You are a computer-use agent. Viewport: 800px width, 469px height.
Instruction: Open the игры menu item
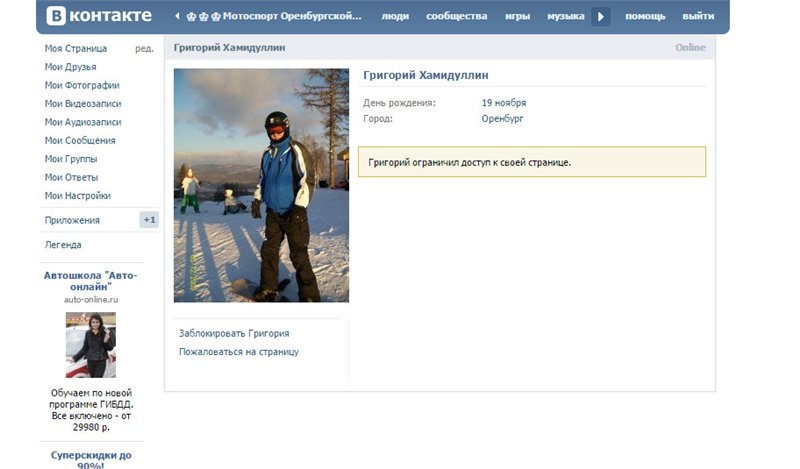coord(517,16)
